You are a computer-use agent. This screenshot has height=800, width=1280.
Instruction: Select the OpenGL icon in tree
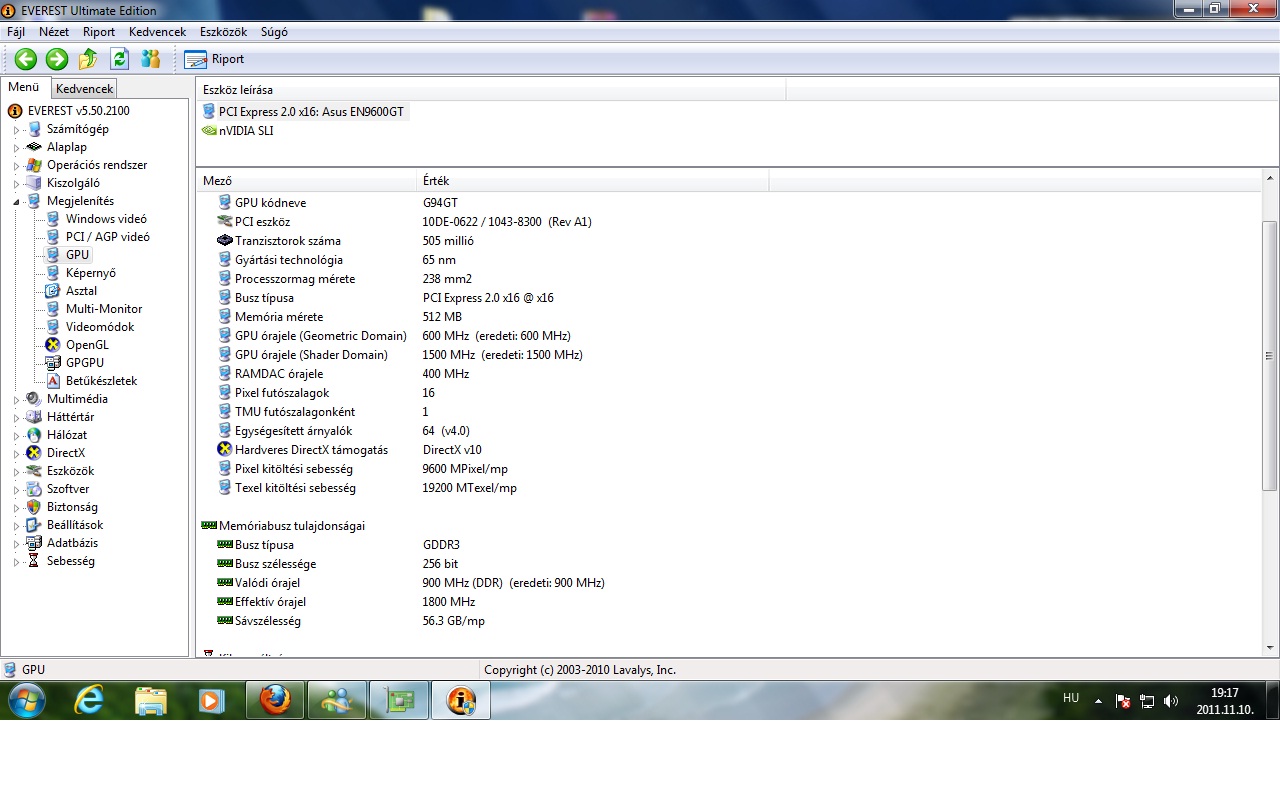point(53,345)
